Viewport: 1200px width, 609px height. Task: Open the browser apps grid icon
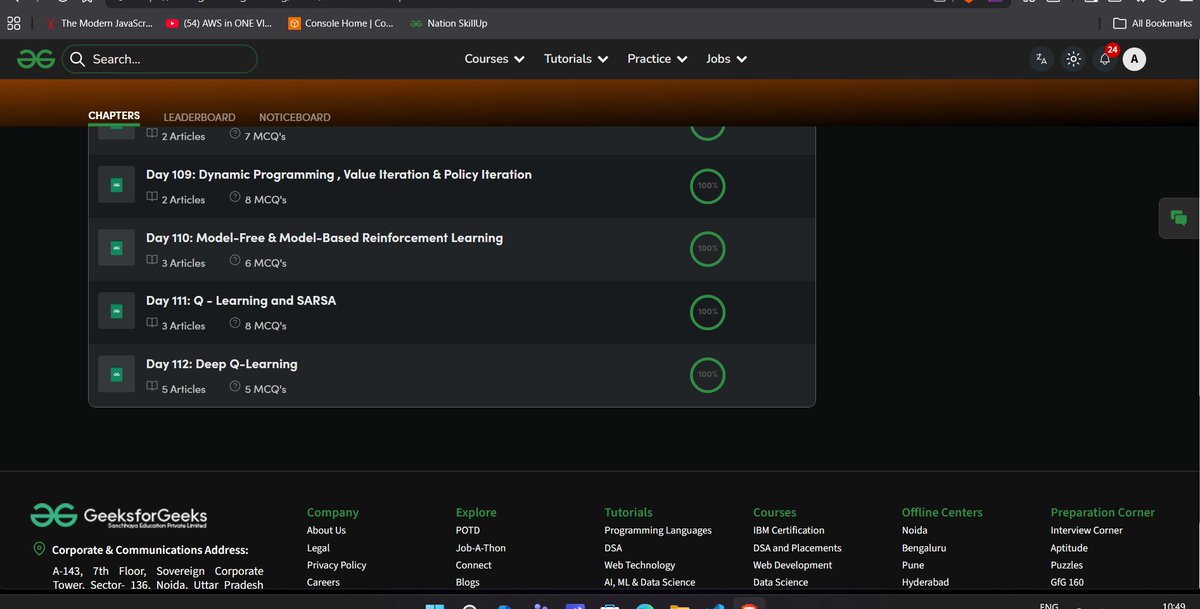(x=14, y=23)
